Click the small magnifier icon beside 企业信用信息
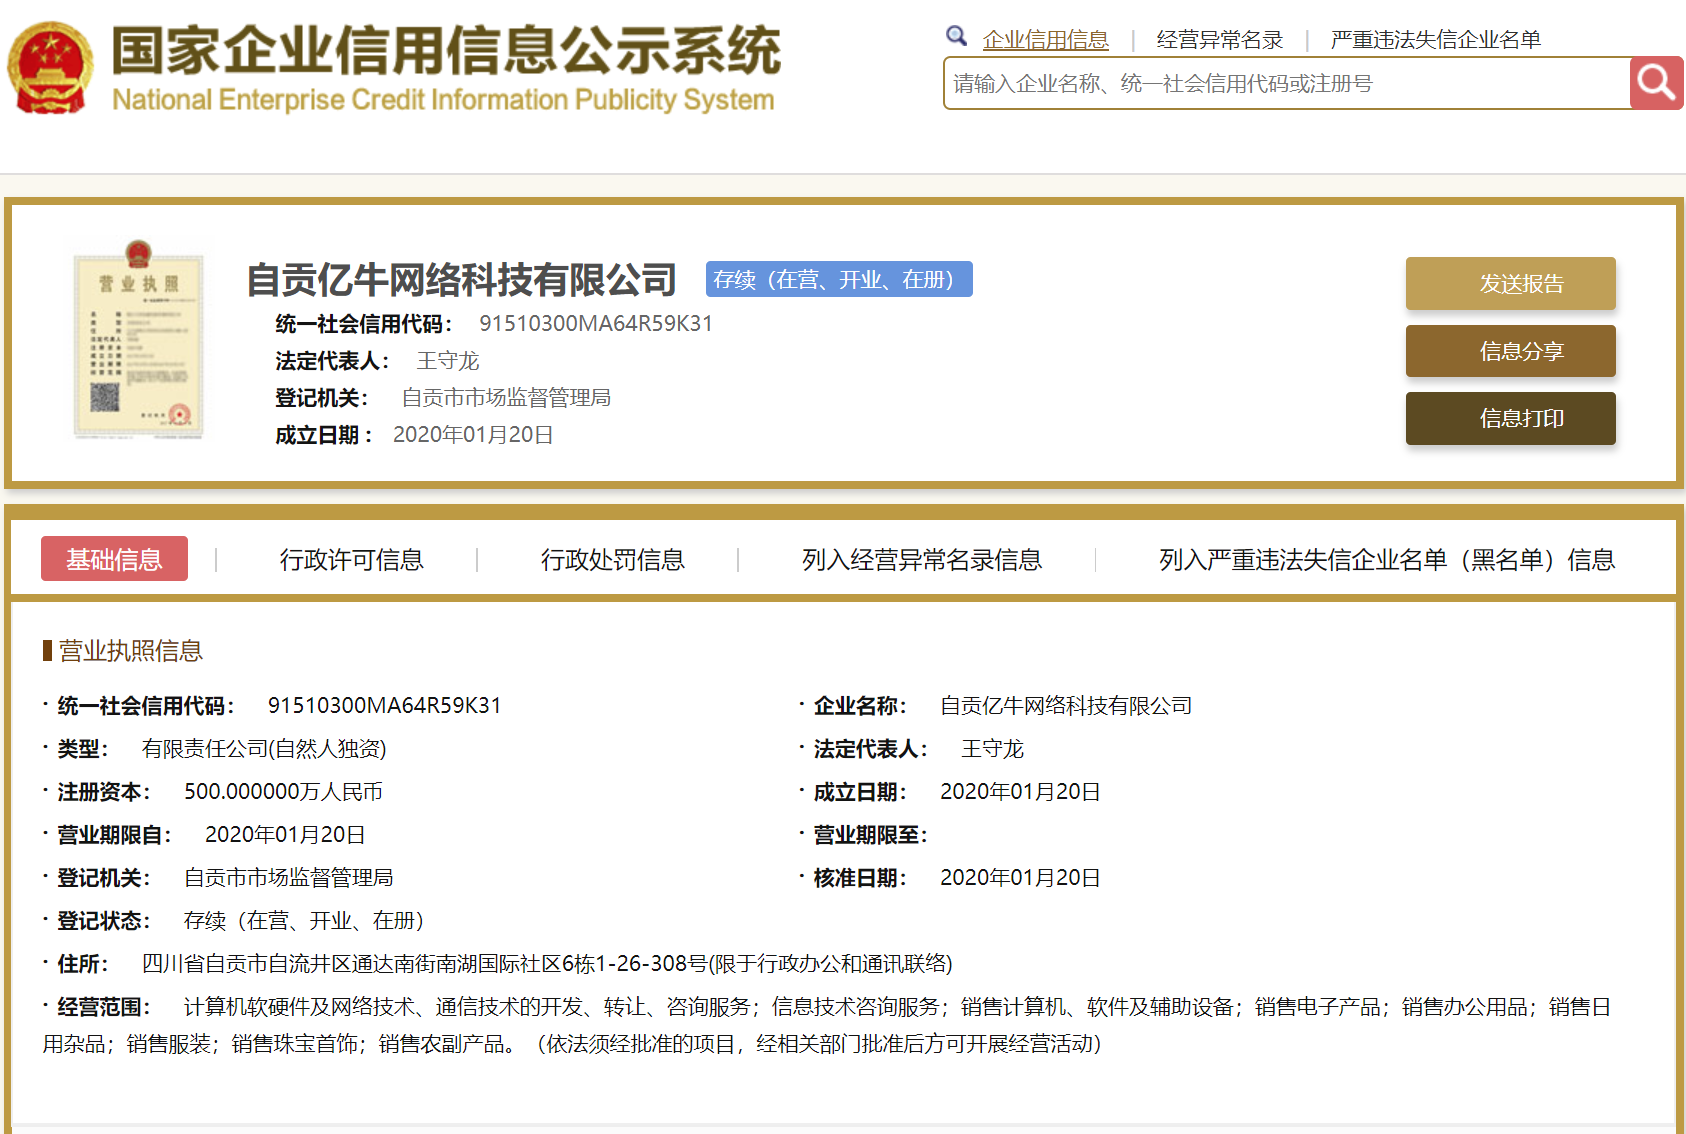The width and height of the screenshot is (1686, 1134). 956,37
